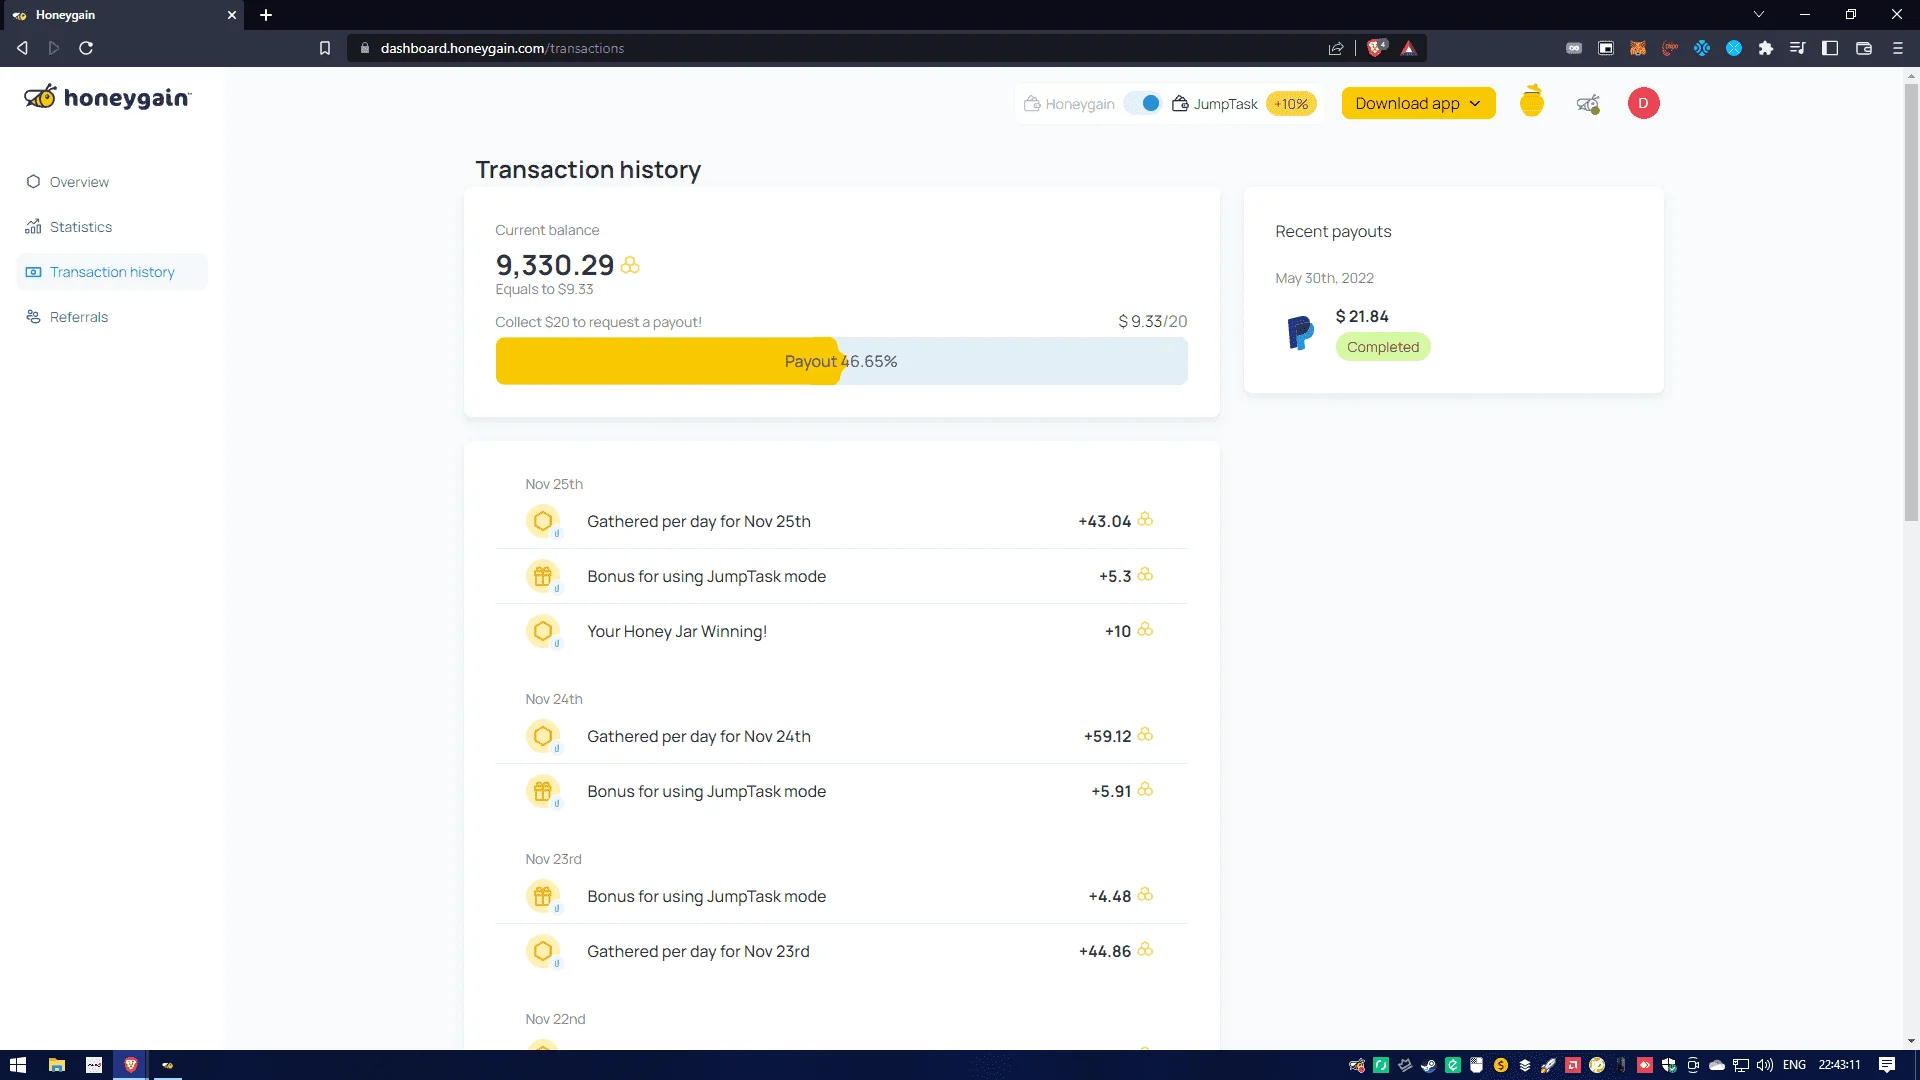Reload the page
This screenshot has width=1920, height=1080.
coord(86,48)
